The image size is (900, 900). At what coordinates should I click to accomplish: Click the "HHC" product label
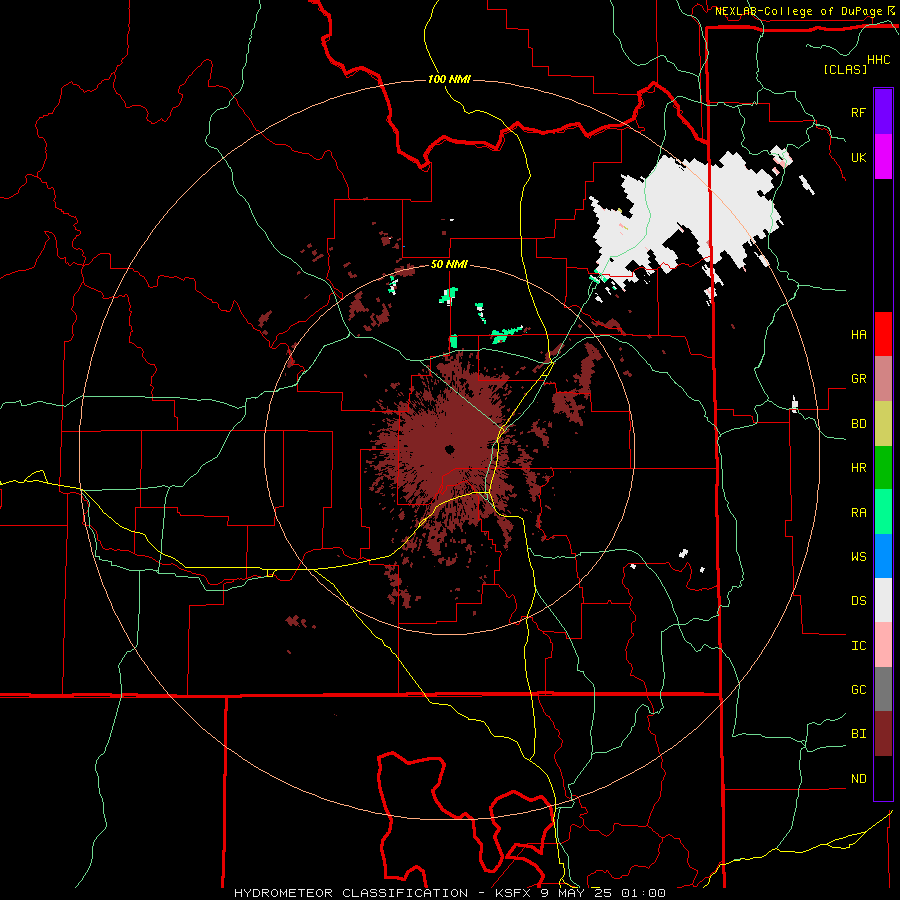pos(878,60)
